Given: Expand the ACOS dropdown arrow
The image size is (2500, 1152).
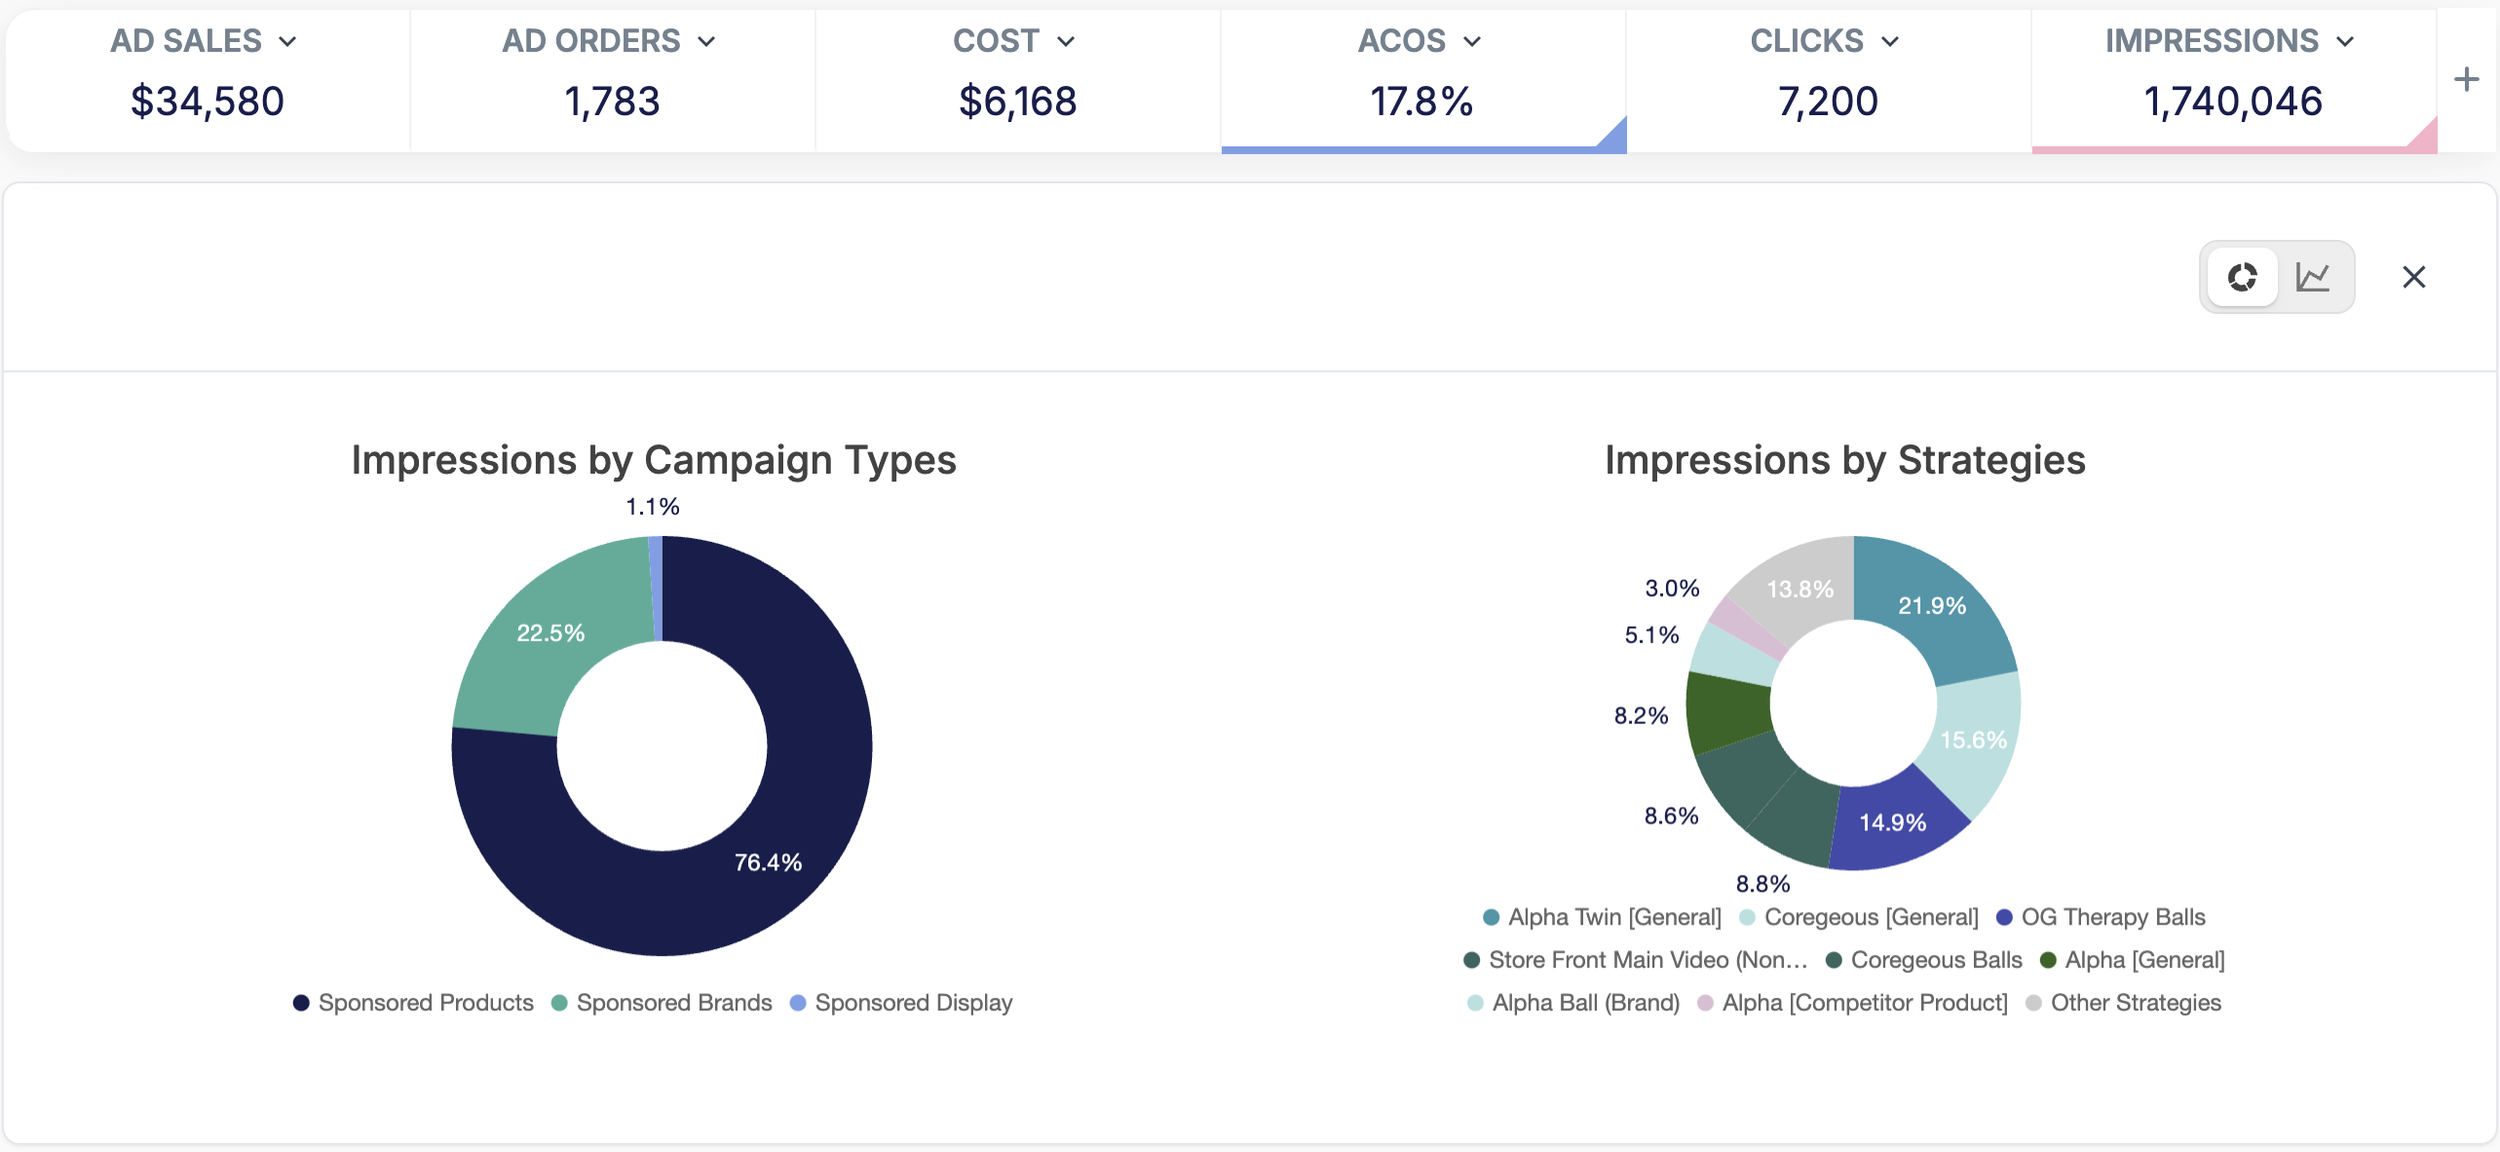Looking at the screenshot, I should click(x=1472, y=42).
